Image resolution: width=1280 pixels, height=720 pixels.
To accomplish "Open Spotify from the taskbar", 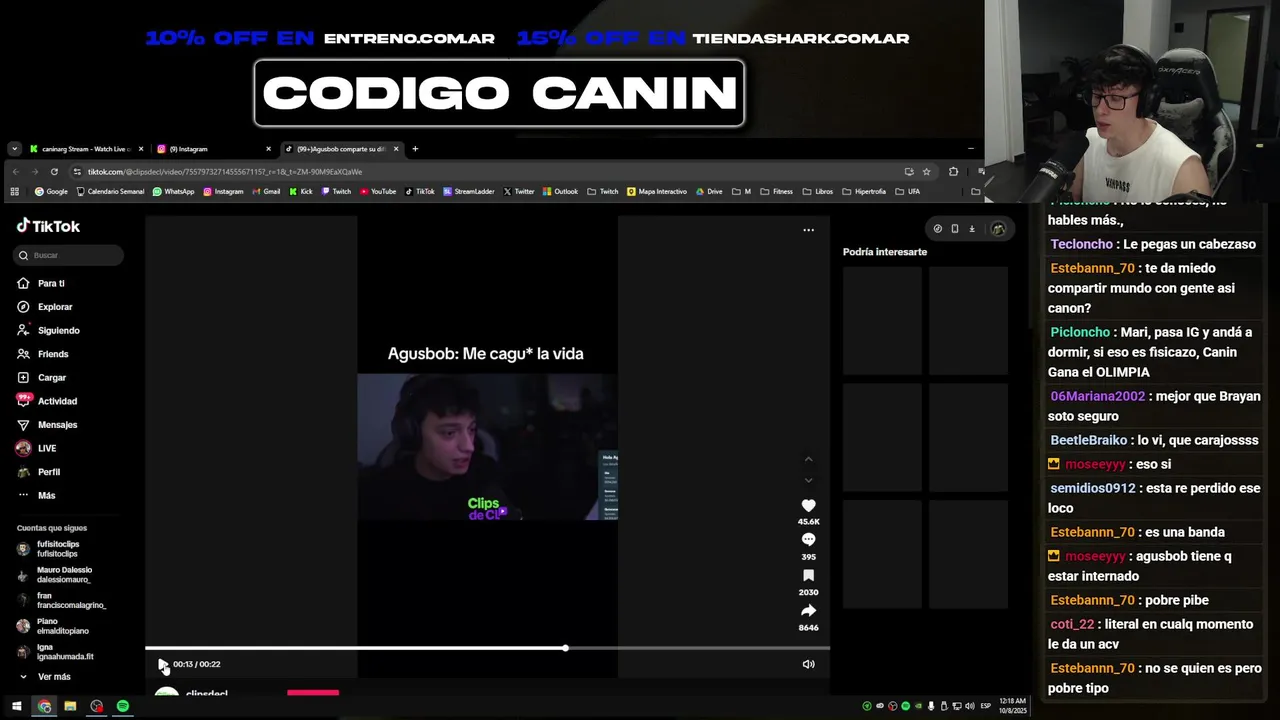I will pyautogui.click(x=122, y=706).
